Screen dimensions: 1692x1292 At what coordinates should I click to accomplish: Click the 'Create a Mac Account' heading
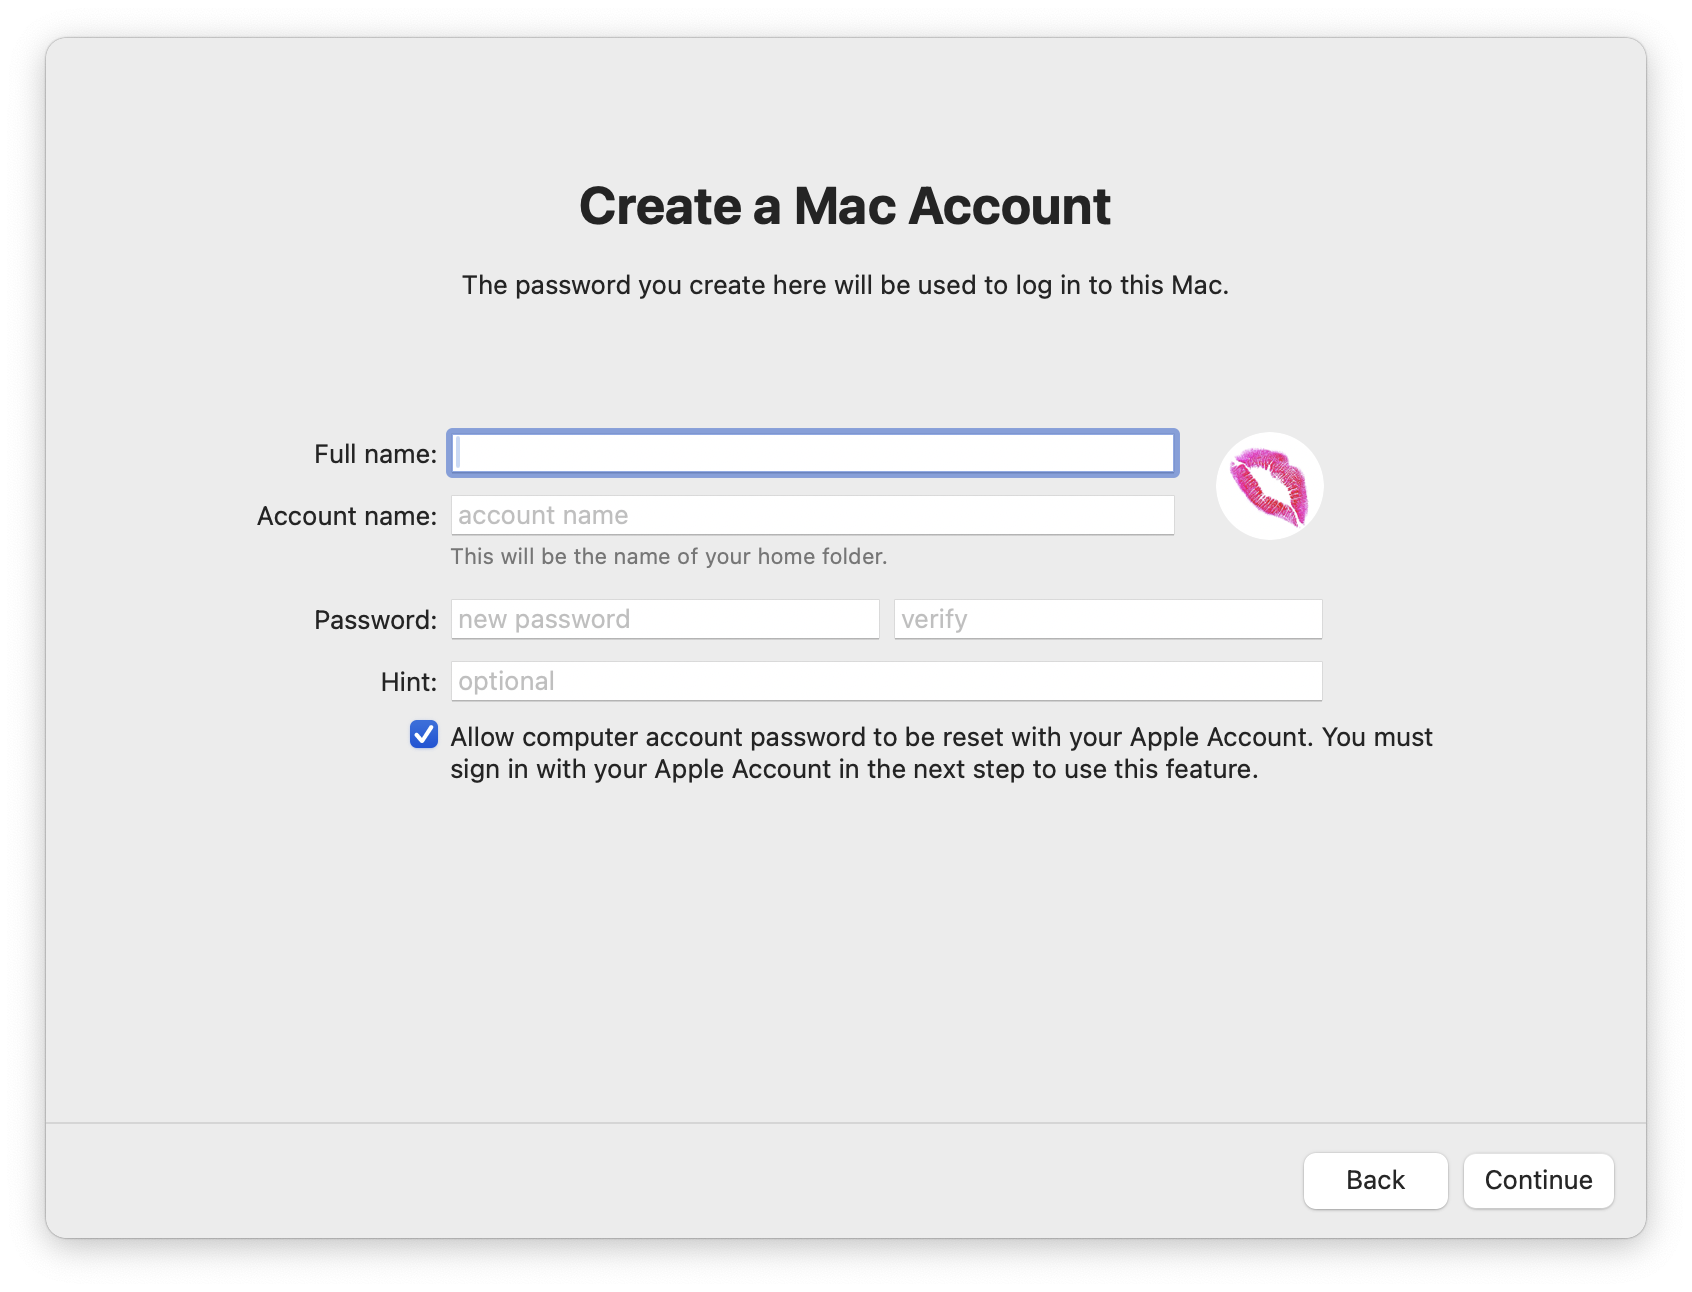click(845, 206)
